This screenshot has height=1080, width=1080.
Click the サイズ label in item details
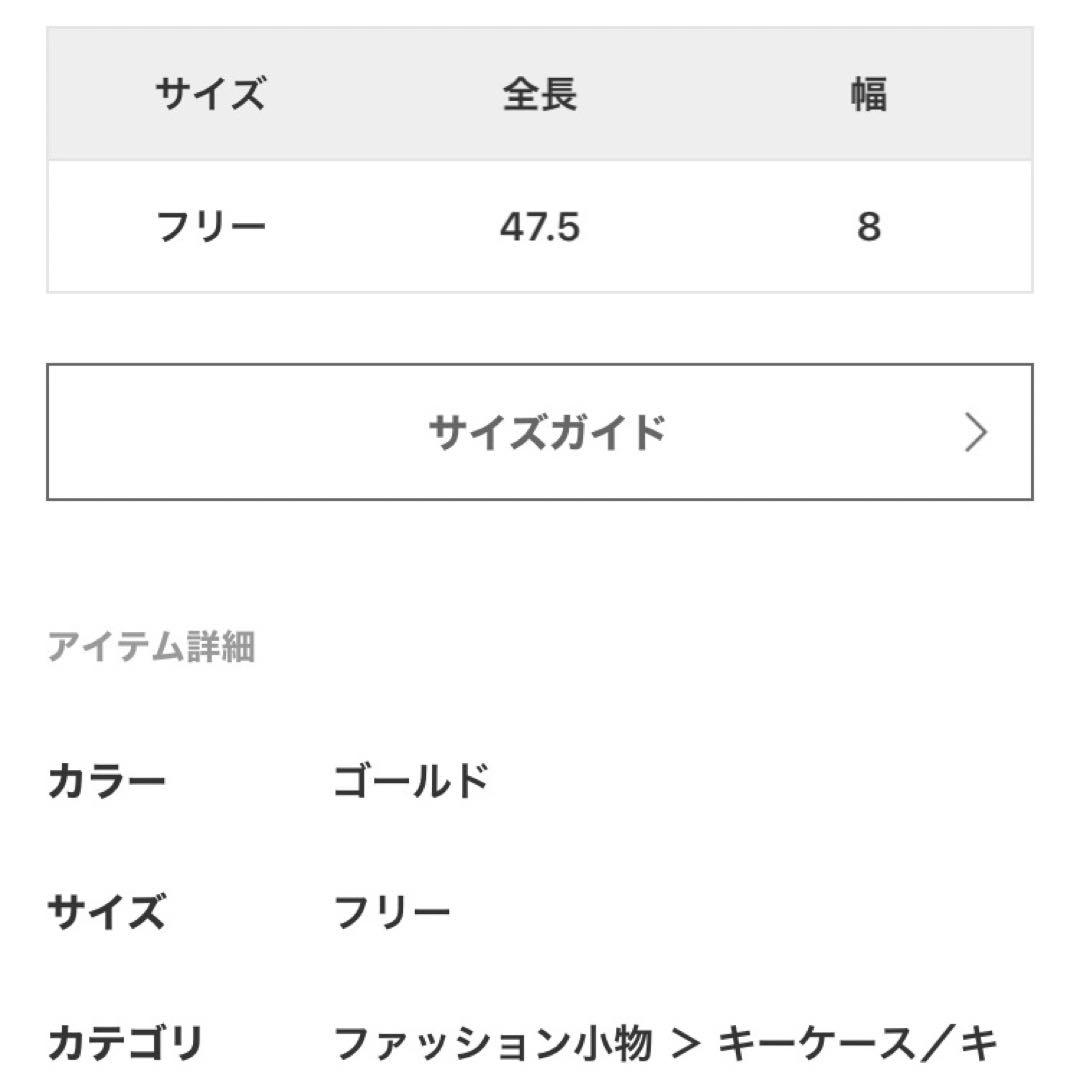tap(107, 912)
